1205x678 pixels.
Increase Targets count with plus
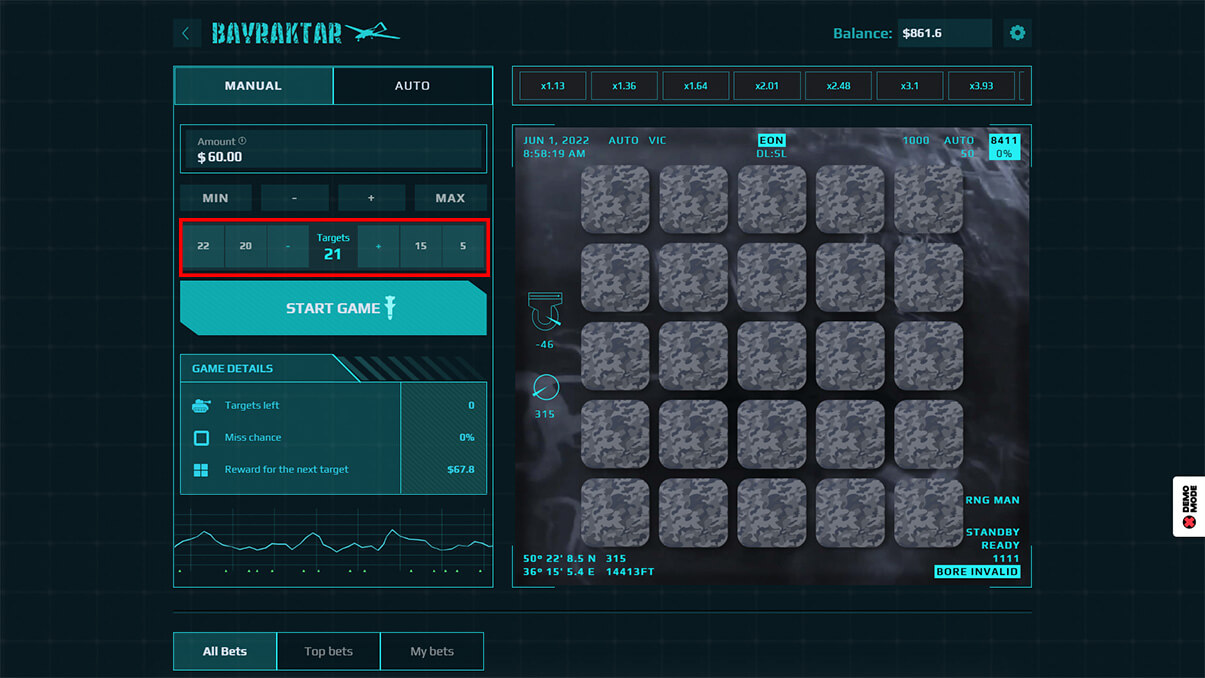378,246
